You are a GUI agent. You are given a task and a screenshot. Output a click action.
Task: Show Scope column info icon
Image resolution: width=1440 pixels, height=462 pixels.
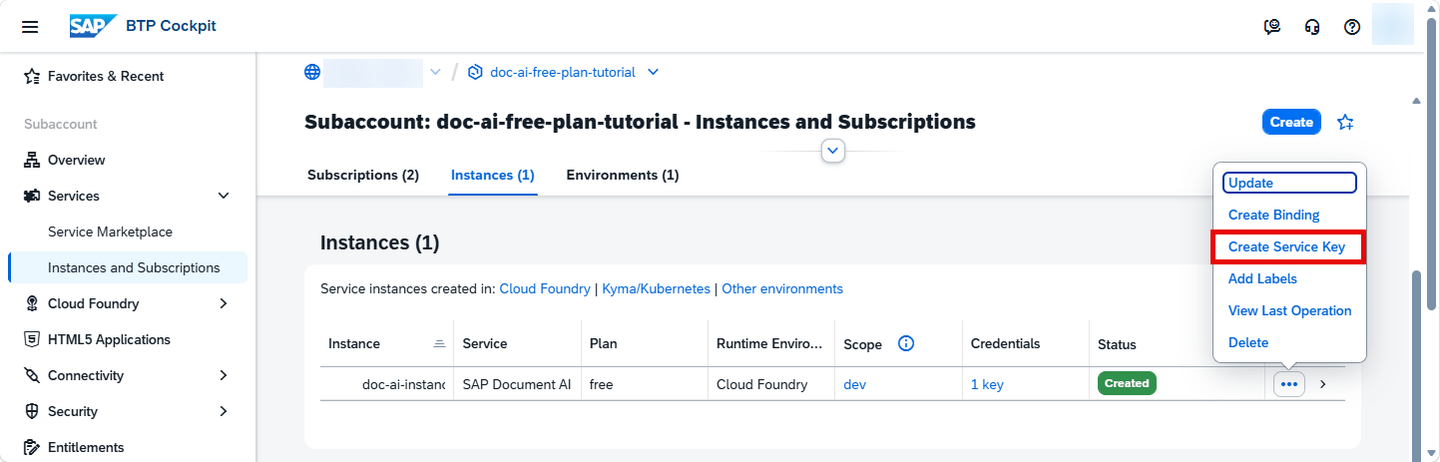(x=906, y=343)
